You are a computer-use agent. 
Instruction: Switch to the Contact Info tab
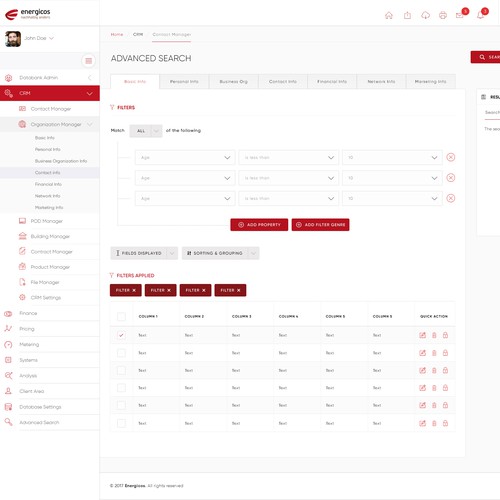283,82
